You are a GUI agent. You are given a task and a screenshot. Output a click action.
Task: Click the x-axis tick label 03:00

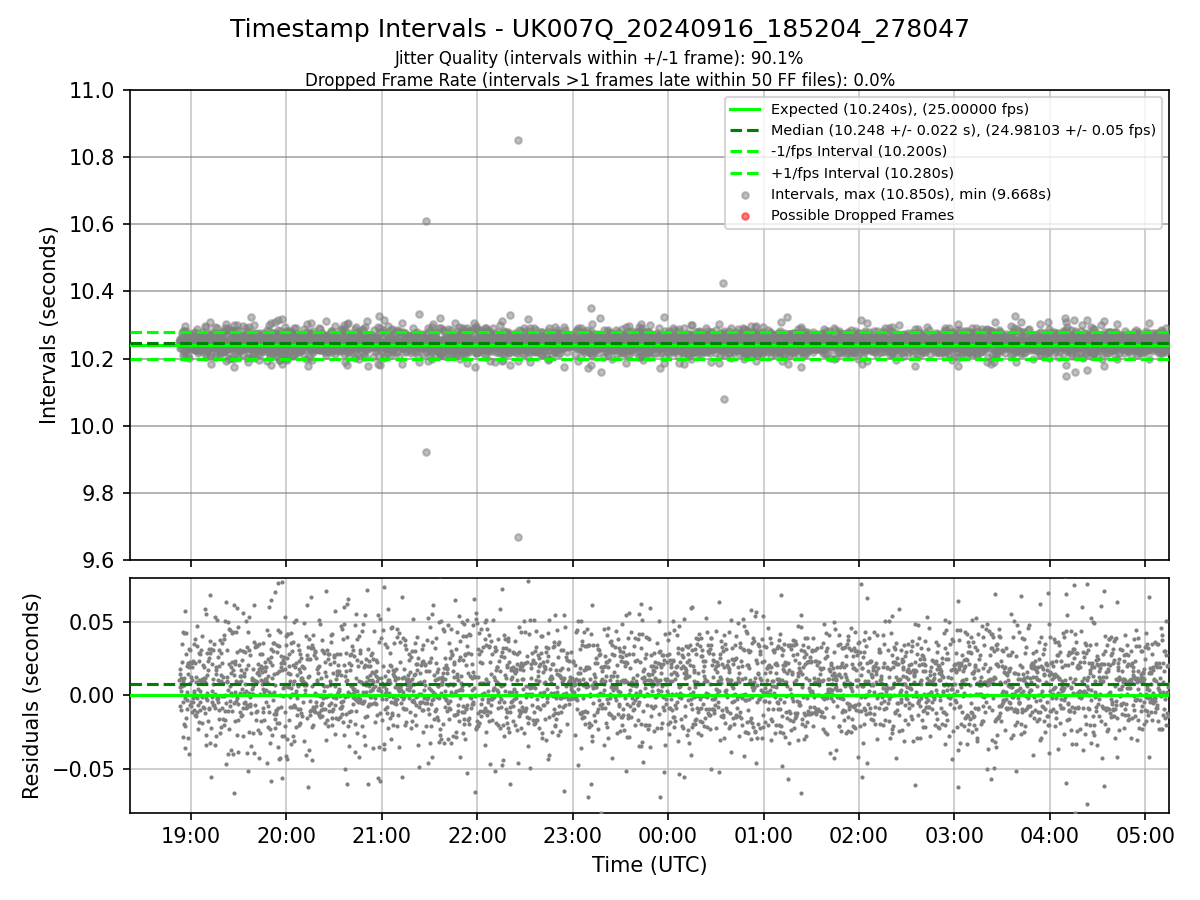pos(954,834)
